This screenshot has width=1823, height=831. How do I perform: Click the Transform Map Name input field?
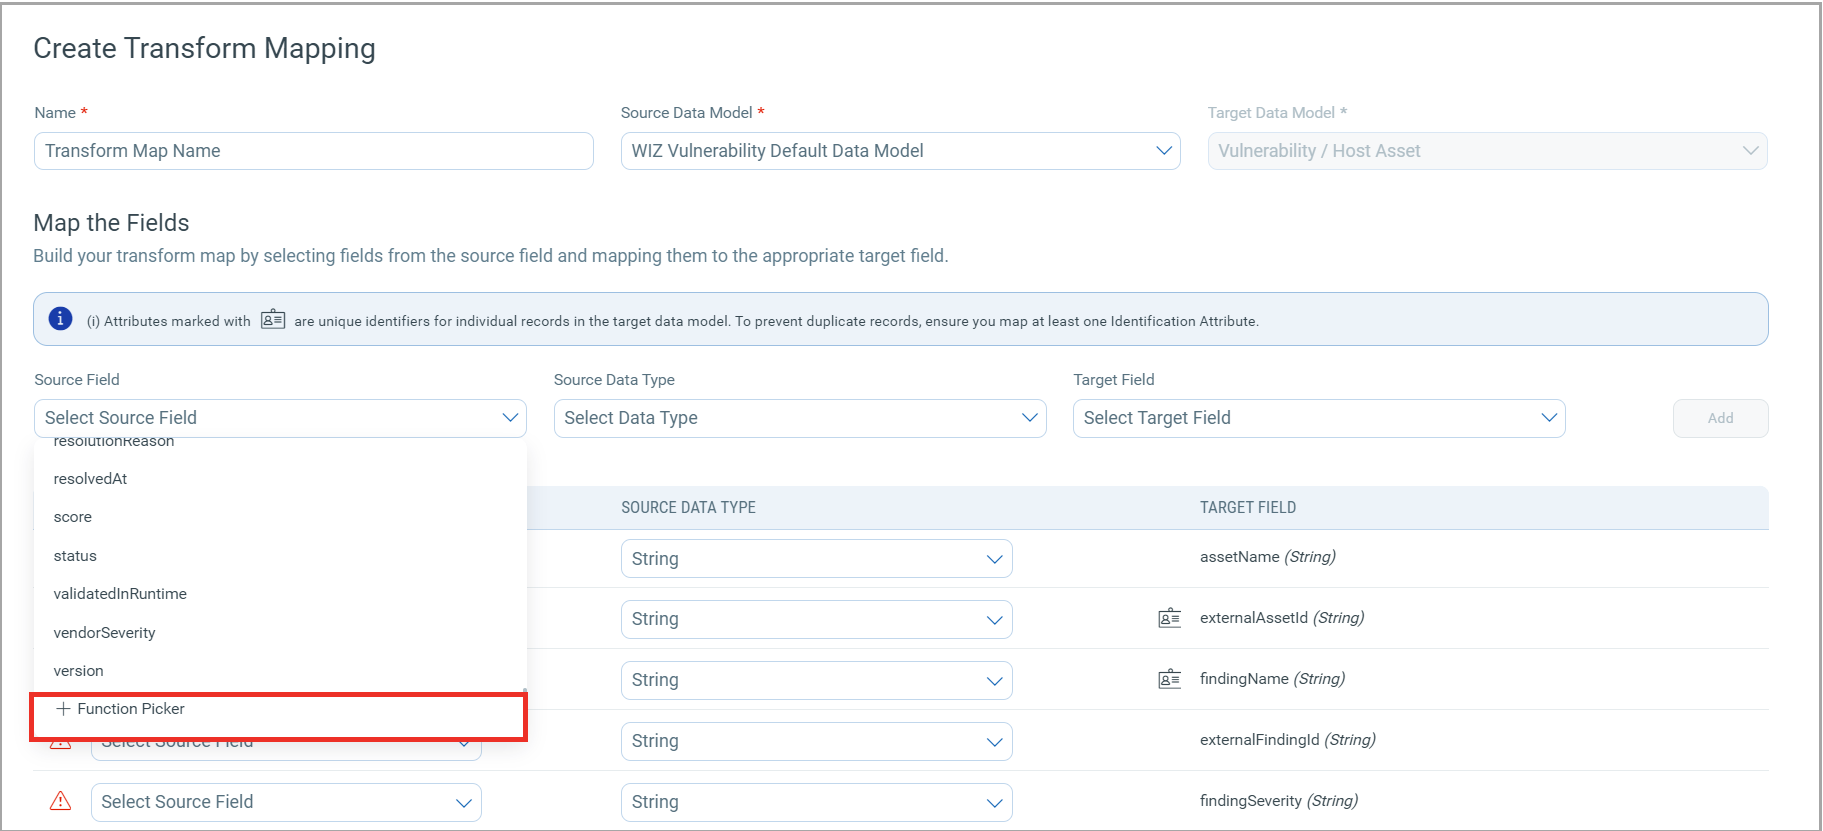click(x=313, y=151)
